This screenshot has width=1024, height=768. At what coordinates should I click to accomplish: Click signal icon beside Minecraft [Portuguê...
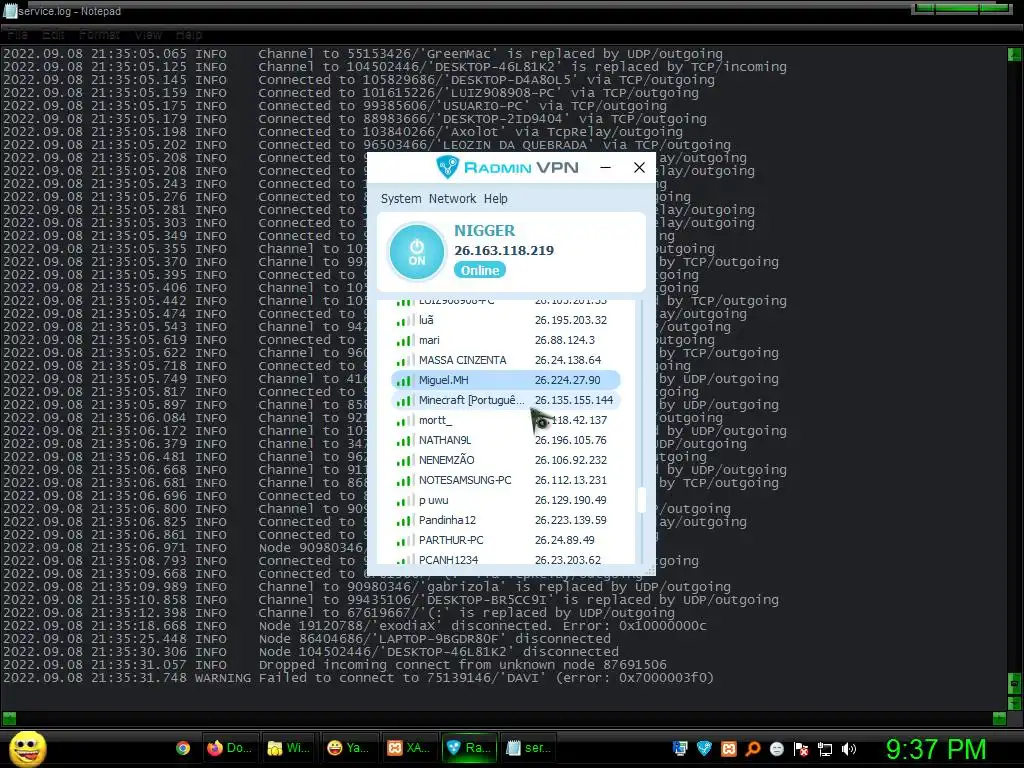click(404, 400)
